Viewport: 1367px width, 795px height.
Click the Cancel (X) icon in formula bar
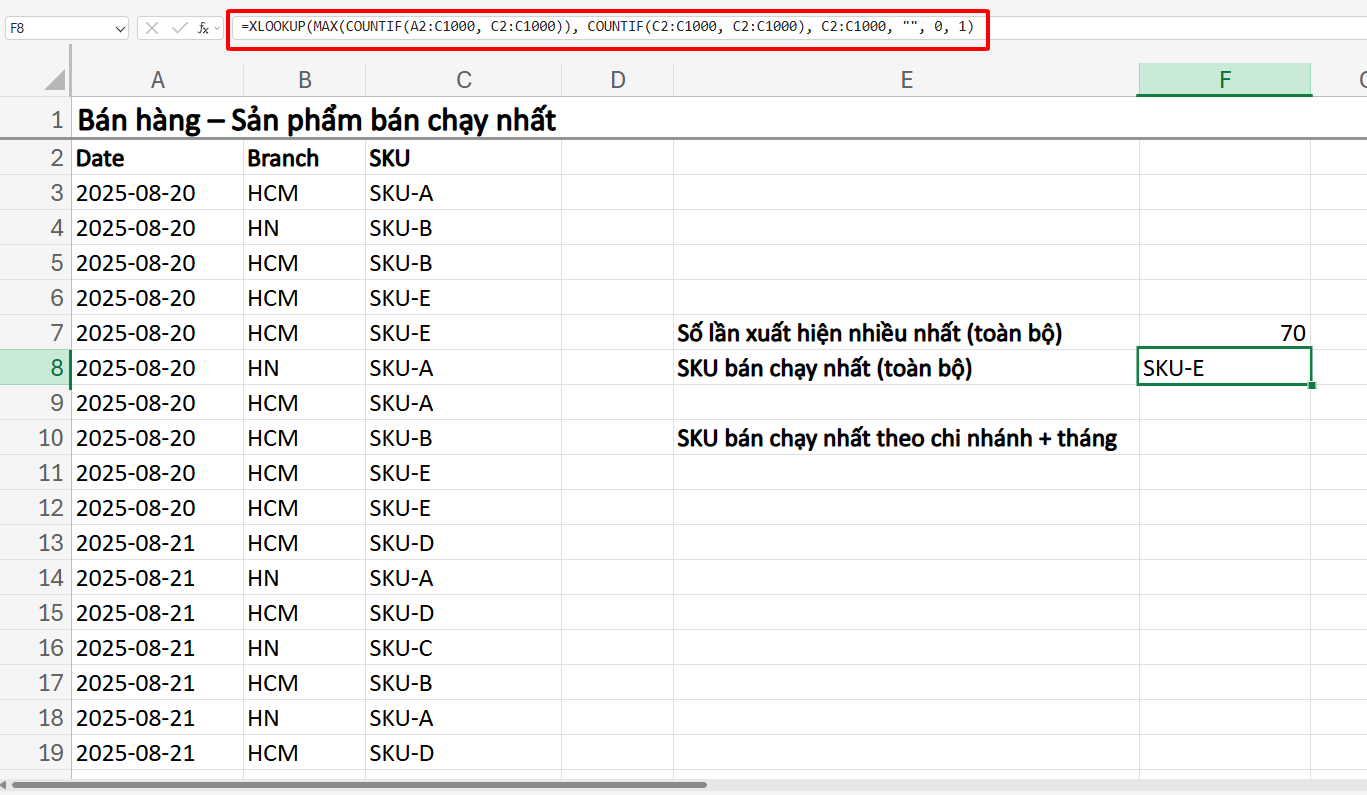[152, 28]
